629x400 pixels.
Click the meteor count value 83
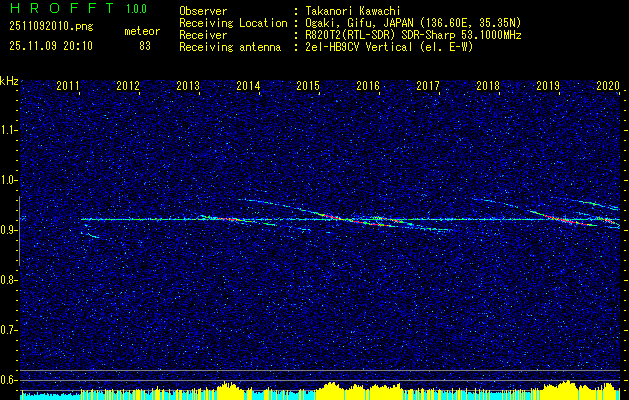point(145,46)
